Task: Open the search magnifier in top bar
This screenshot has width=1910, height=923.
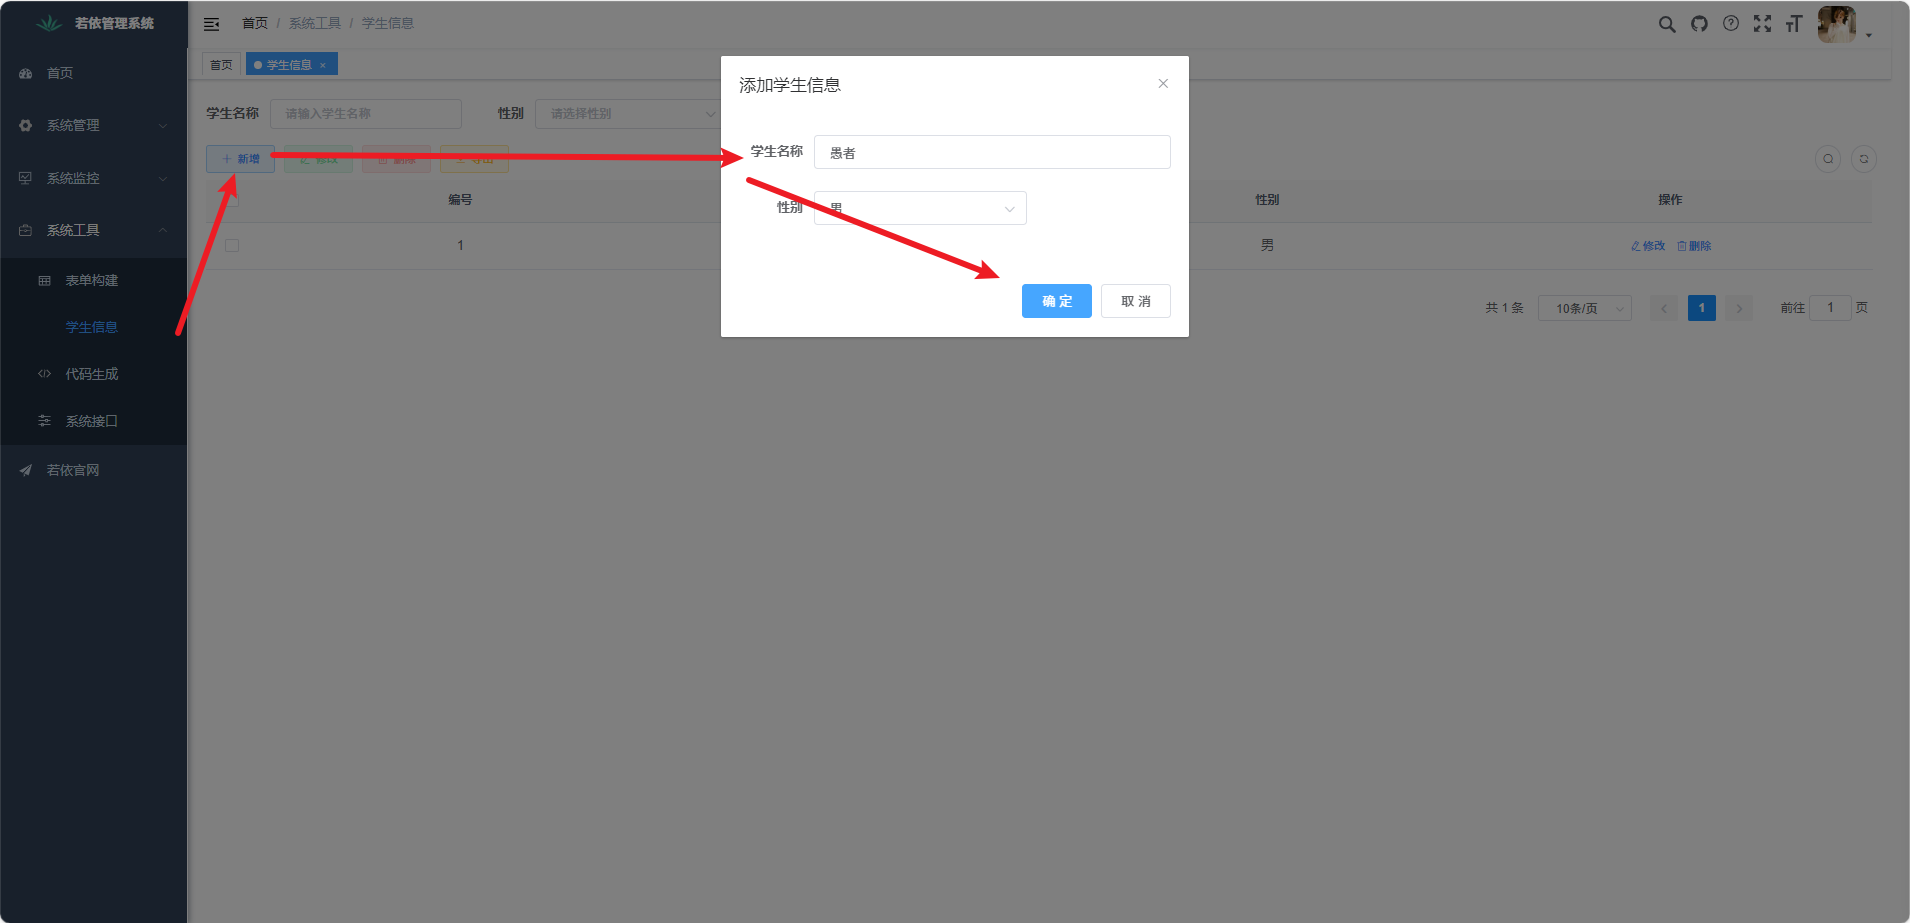Action: point(1667,24)
